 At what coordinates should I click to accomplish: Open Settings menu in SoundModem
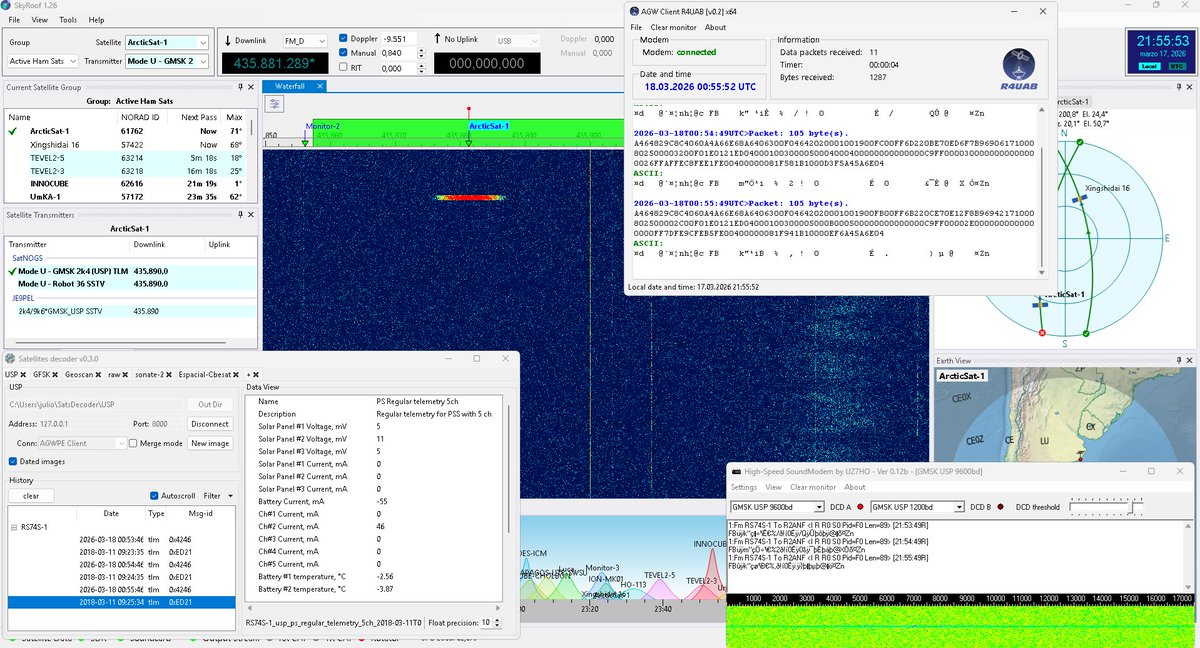tap(744, 488)
